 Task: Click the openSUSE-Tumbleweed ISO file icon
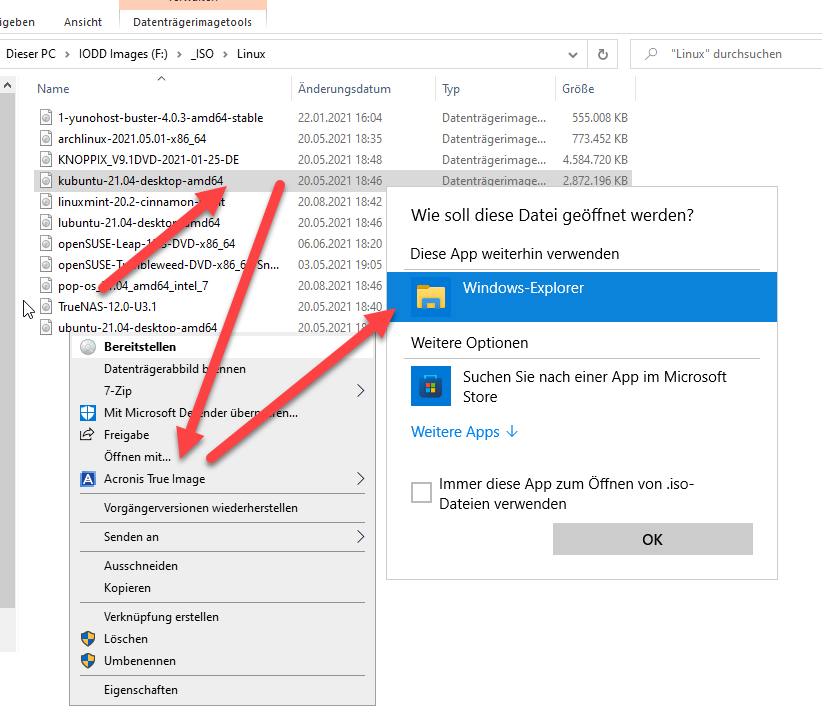46,265
